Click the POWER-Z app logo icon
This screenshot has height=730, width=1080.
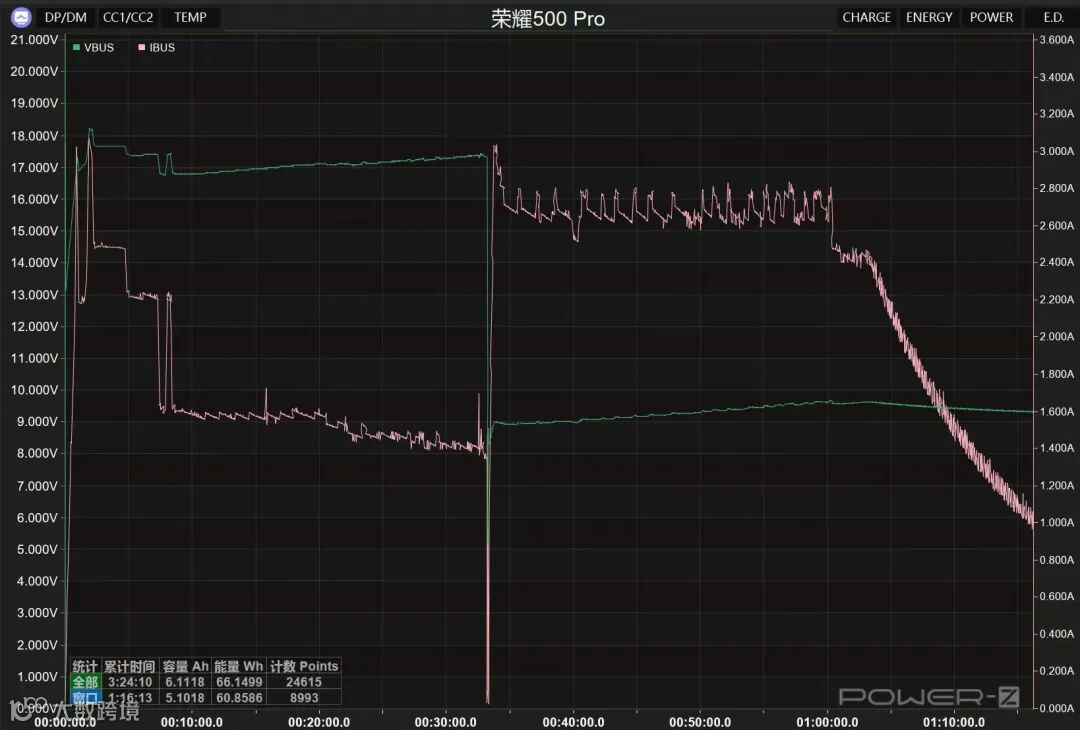click(x=21, y=17)
